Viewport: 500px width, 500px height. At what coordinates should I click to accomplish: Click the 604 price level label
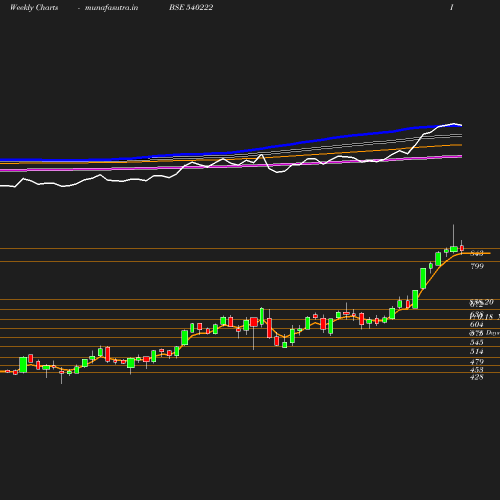(x=476, y=324)
